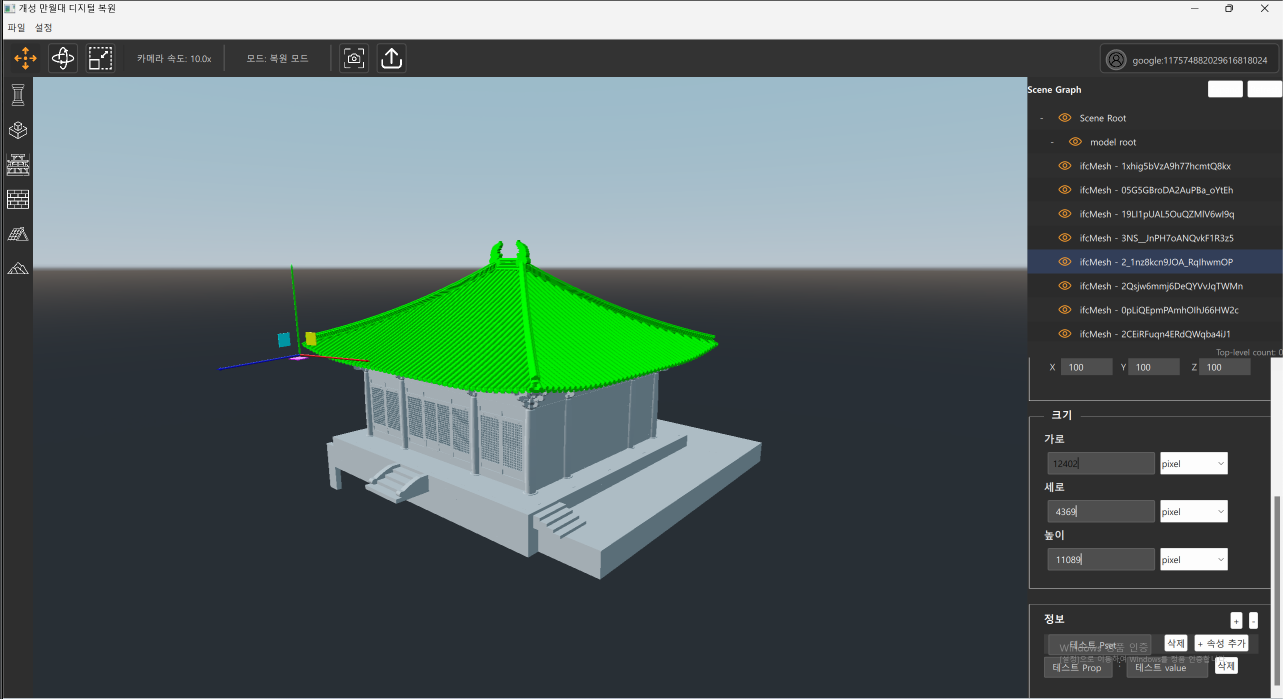This screenshot has width=1283, height=699.
Task: Open the 높이 unit pixel dropdown
Action: [1193, 560]
